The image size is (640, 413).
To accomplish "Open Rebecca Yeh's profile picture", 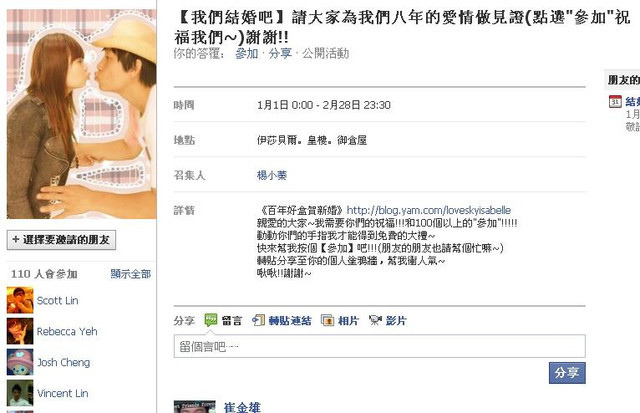I will 20,331.
